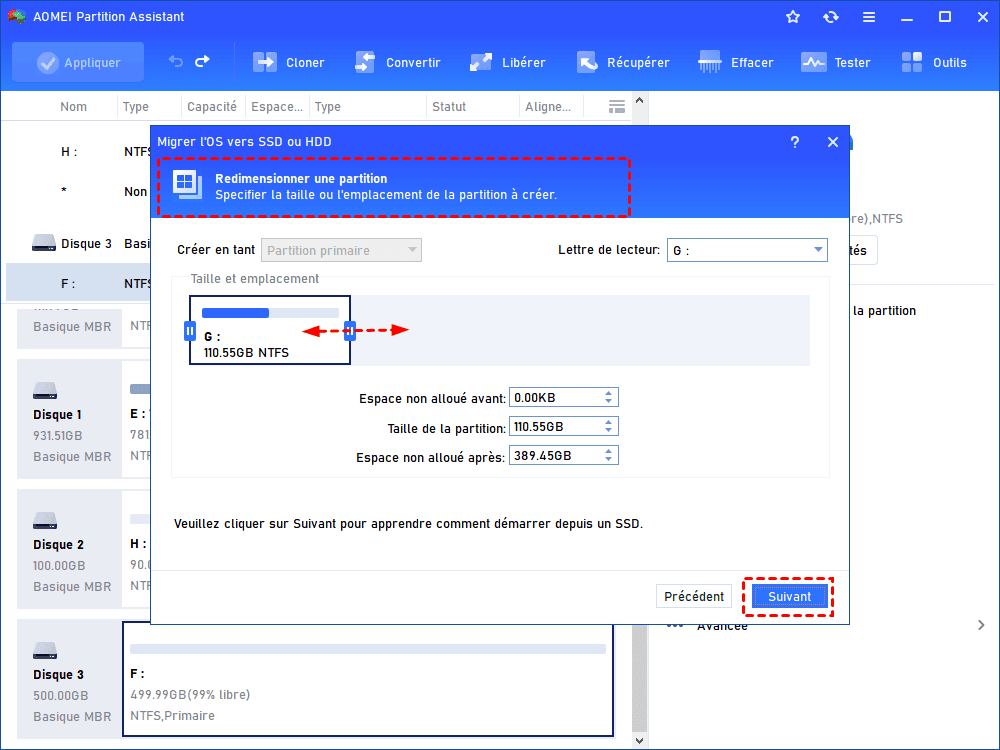Screen dimensions: 1000x750
Task: Select Disque 3 row in partition list
Action: (78, 244)
